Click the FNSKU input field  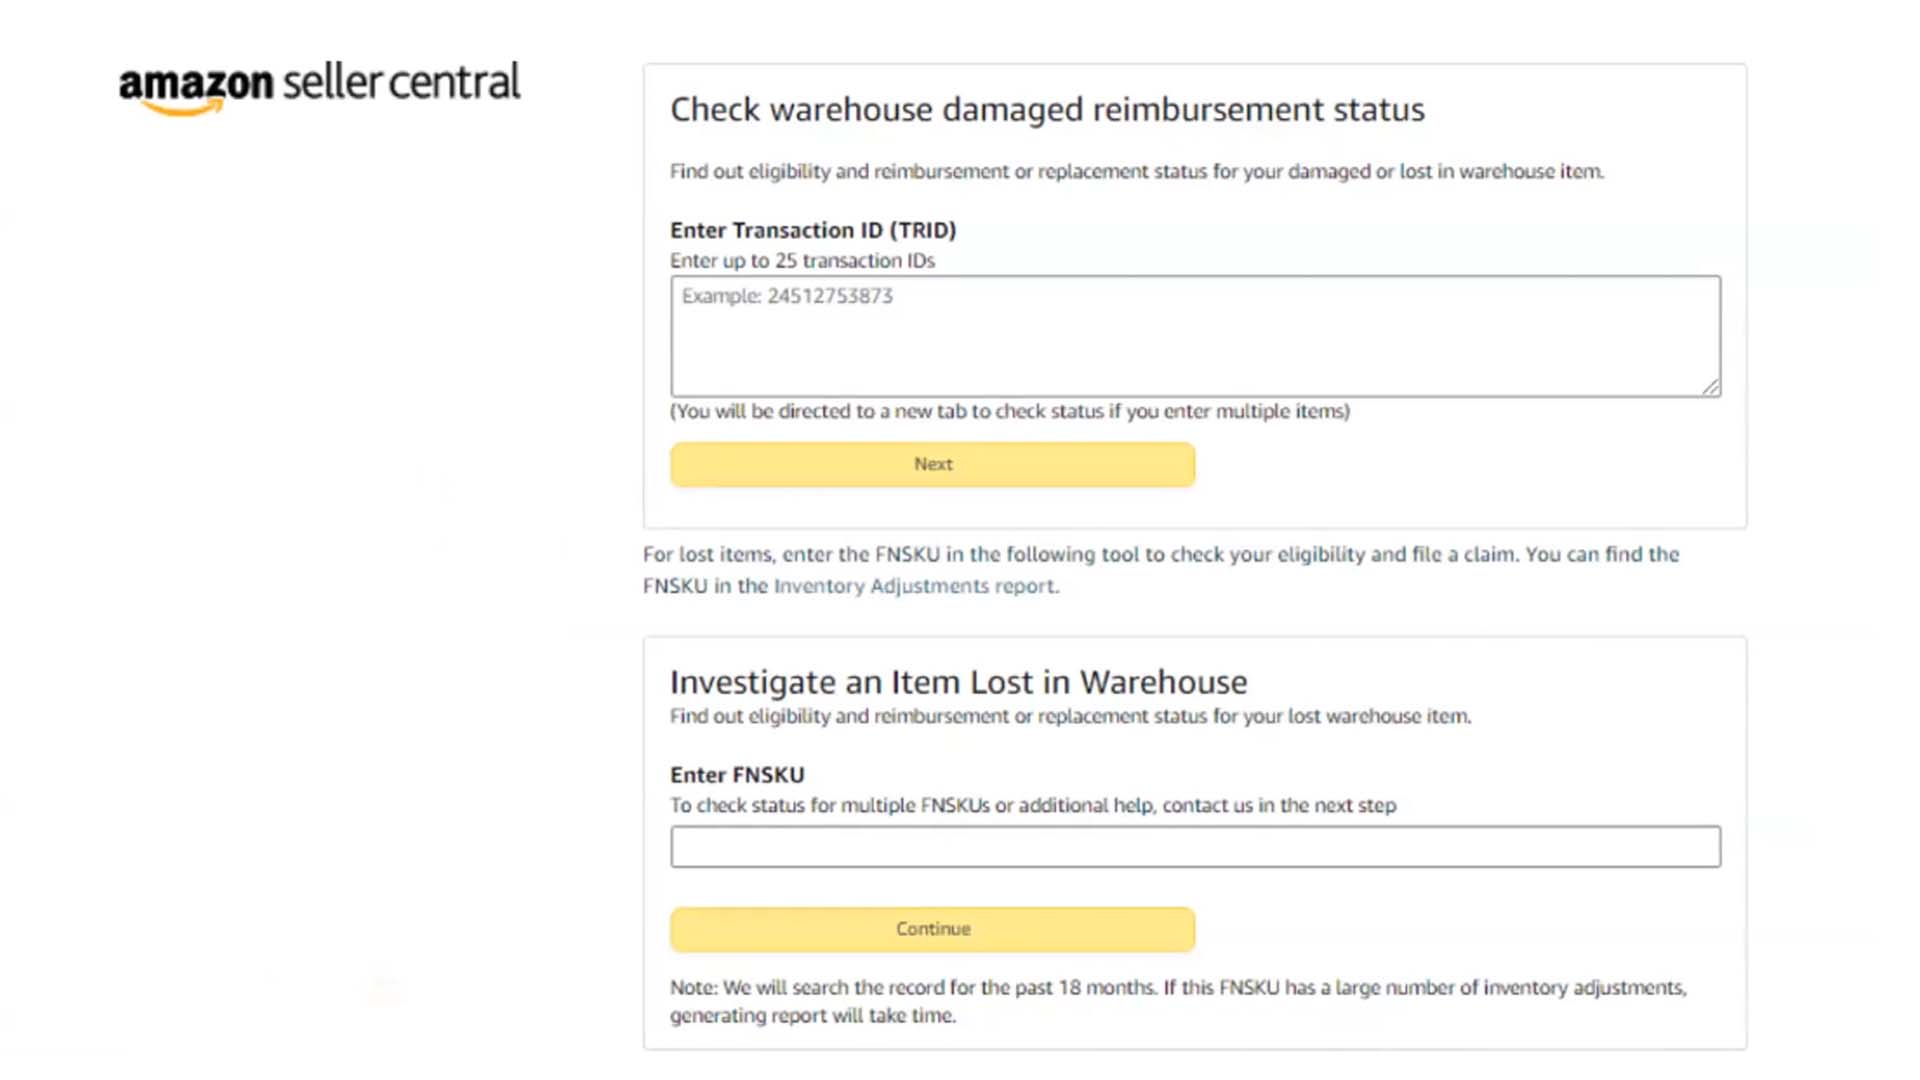pos(1193,846)
